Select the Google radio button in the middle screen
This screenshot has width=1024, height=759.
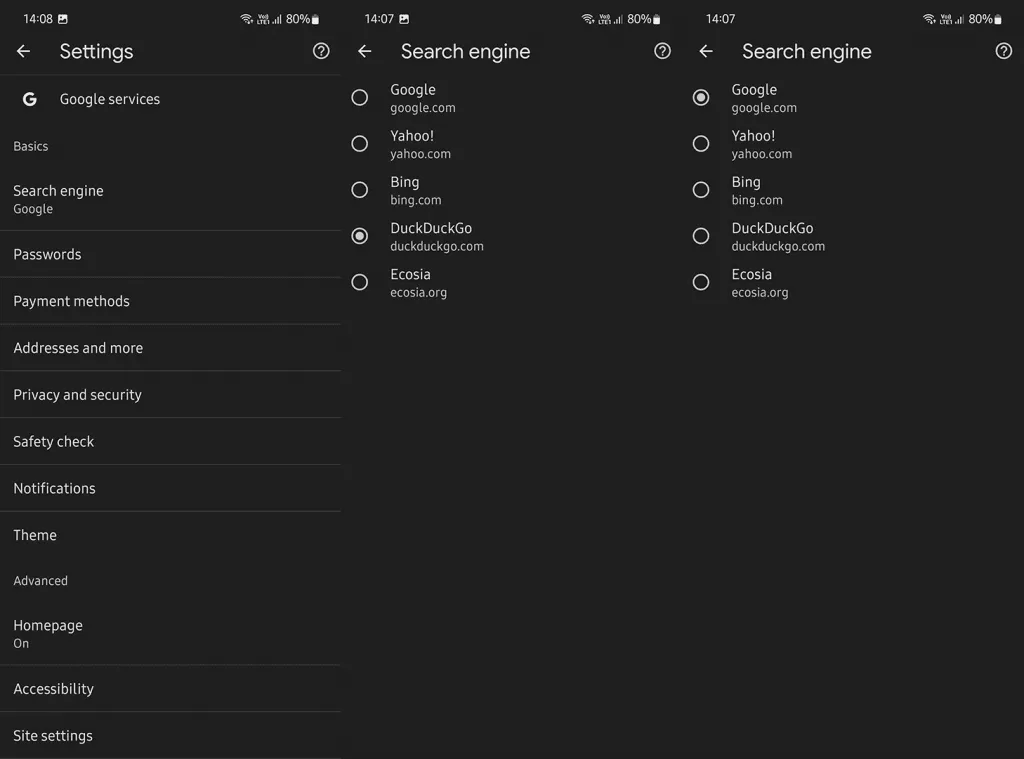click(359, 97)
